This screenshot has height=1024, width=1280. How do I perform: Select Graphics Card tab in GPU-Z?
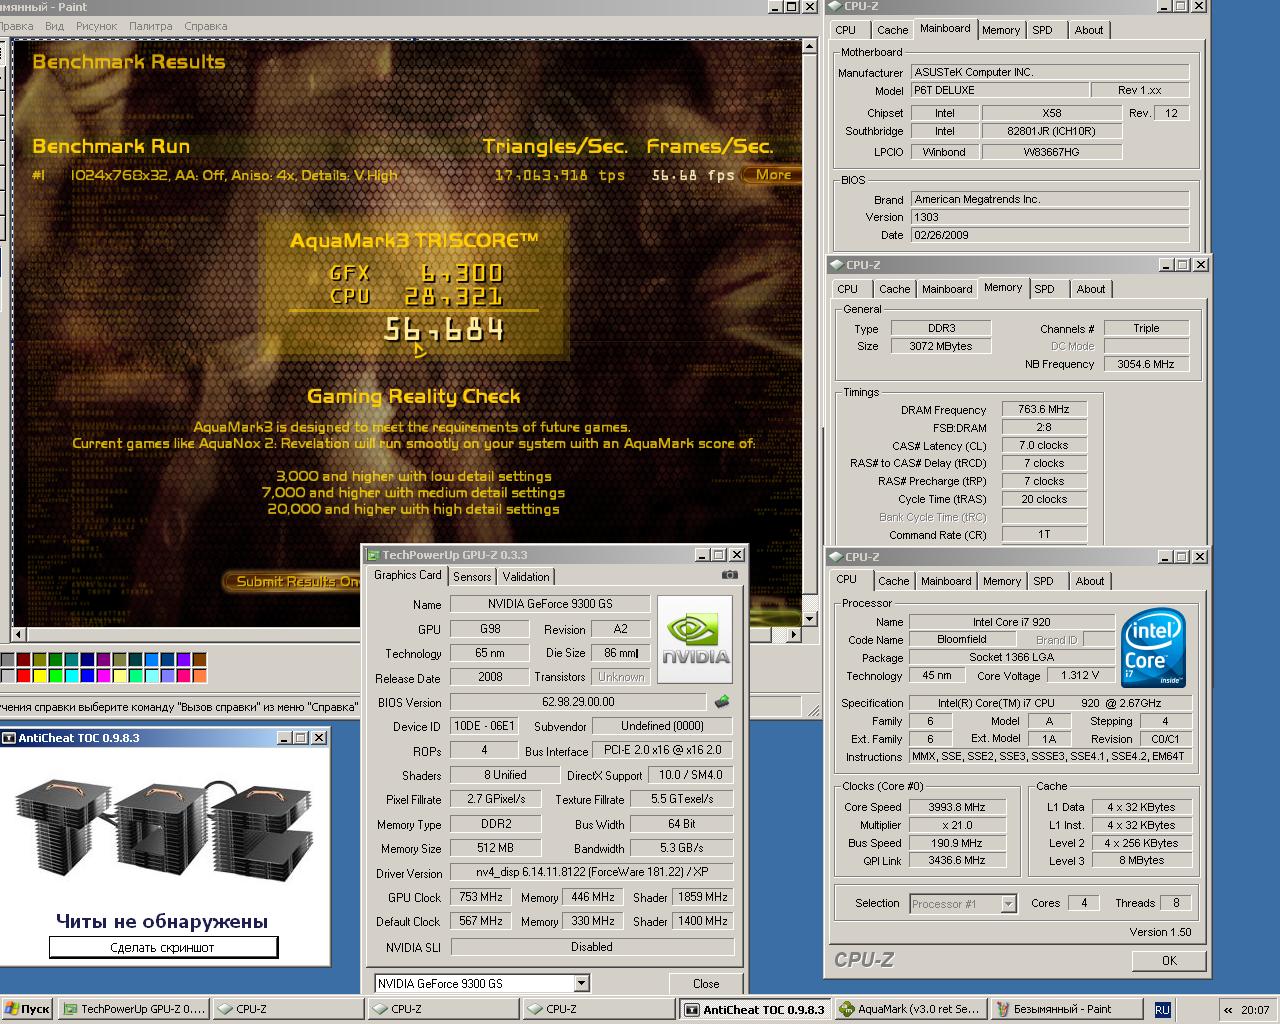click(x=407, y=575)
